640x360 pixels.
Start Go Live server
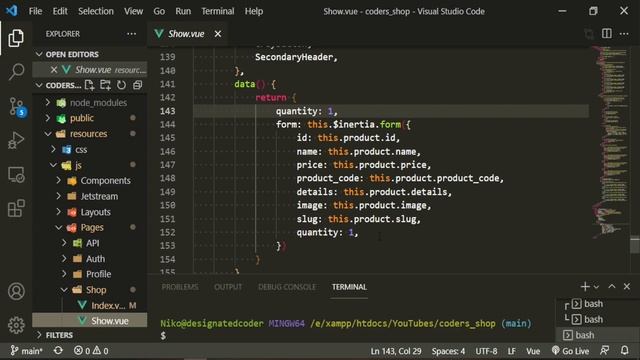[x=570, y=351]
